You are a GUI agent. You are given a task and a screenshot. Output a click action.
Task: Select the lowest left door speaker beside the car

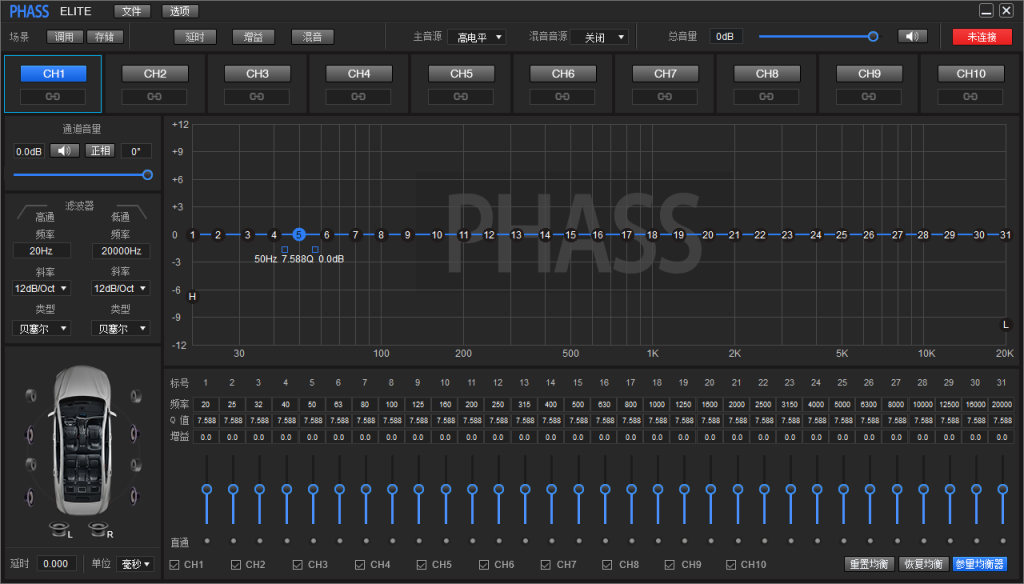(x=29, y=496)
